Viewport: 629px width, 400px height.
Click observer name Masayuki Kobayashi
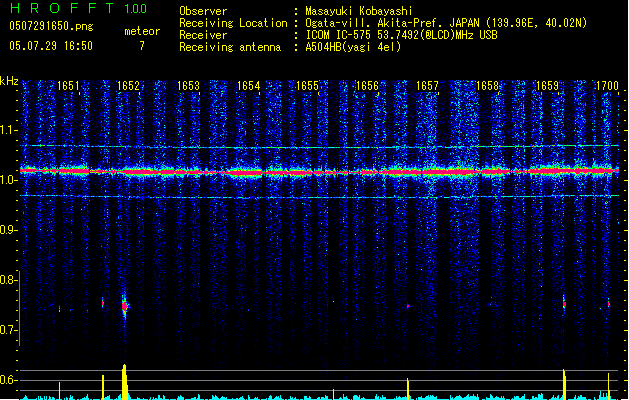coord(359,11)
